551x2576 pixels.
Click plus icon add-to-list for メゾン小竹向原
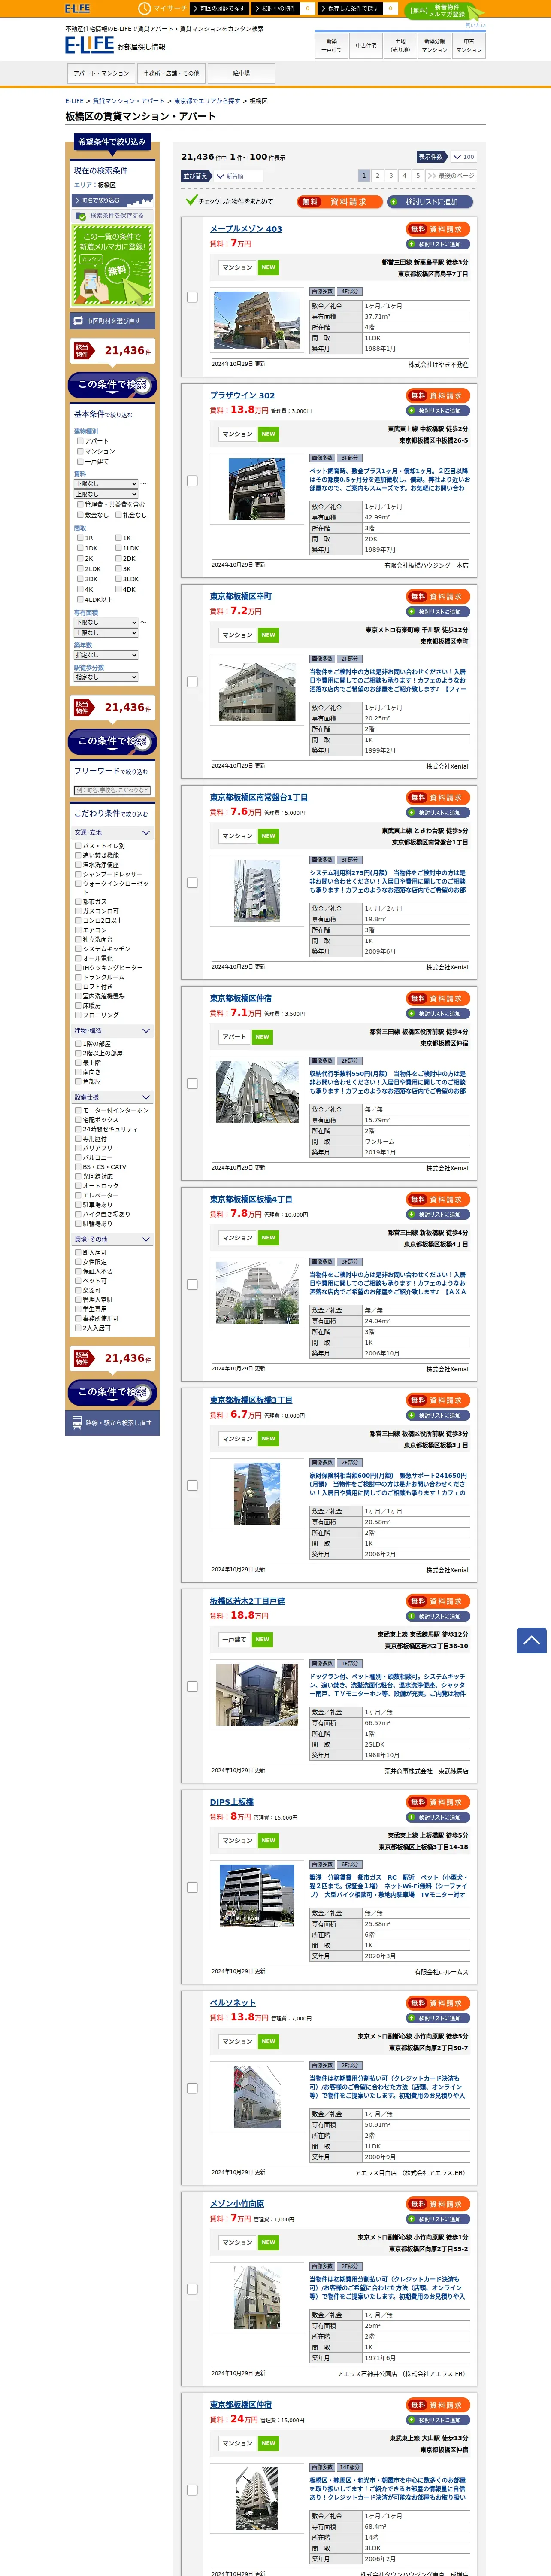[438, 2219]
